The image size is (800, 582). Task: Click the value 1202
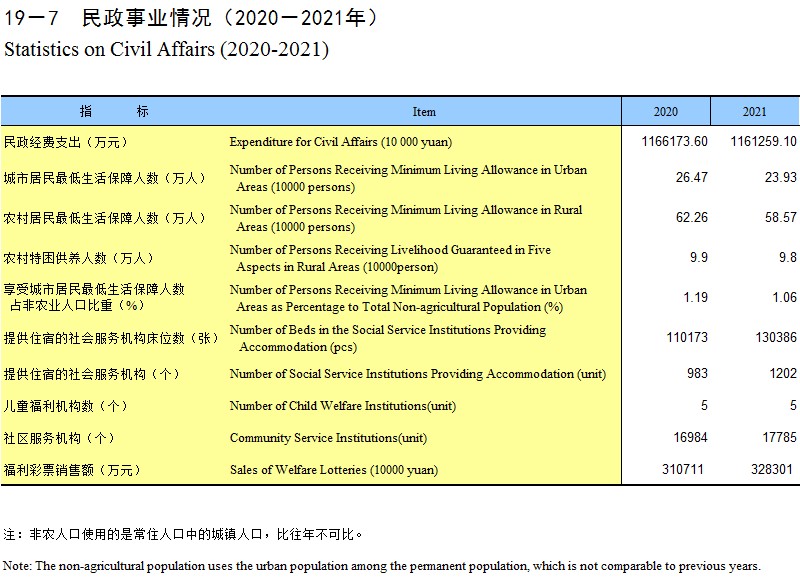click(x=783, y=373)
